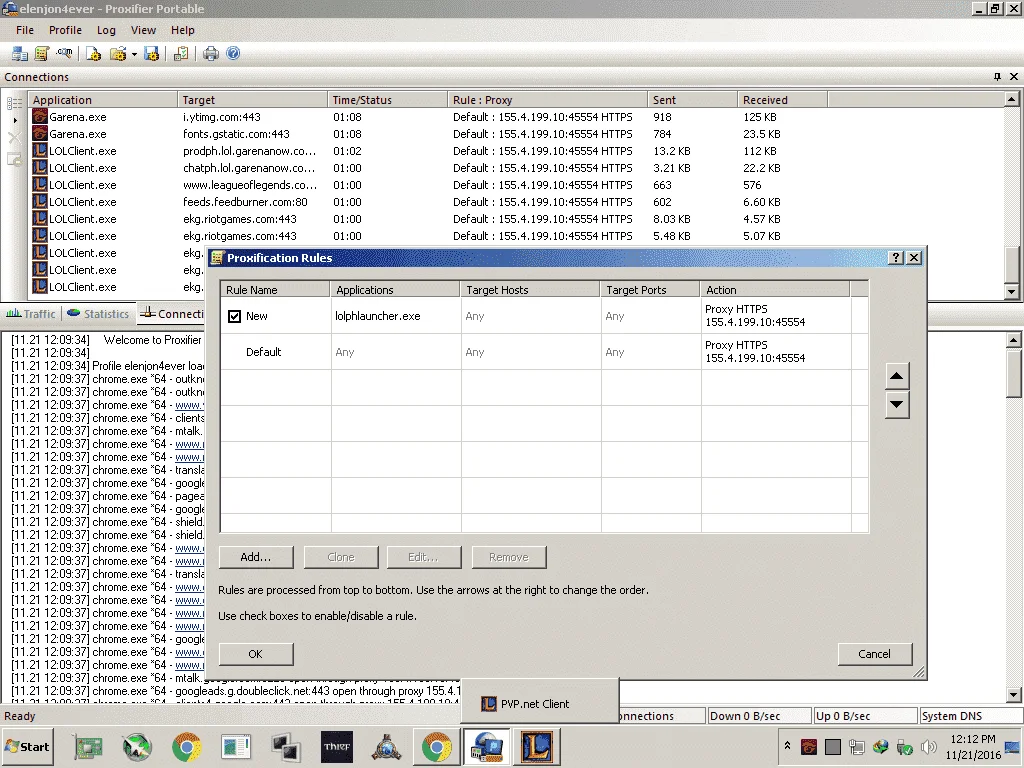The image size is (1024, 768).
Task: Click the clipboard checklist toolbar icon
Action: pos(181,54)
